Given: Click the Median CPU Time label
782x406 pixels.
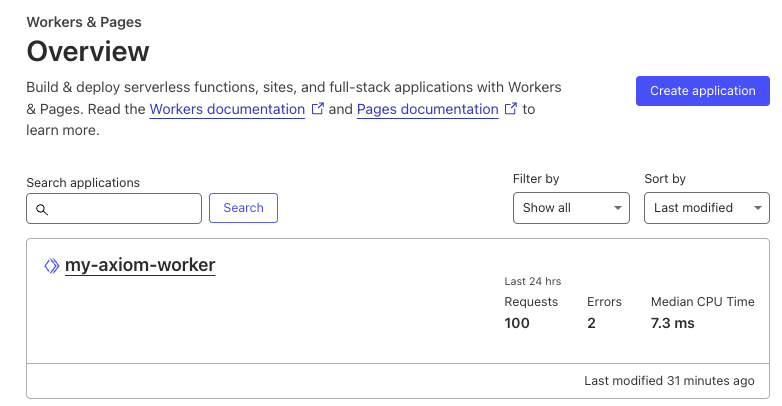Looking at the screenshot, I should point(703,302).
